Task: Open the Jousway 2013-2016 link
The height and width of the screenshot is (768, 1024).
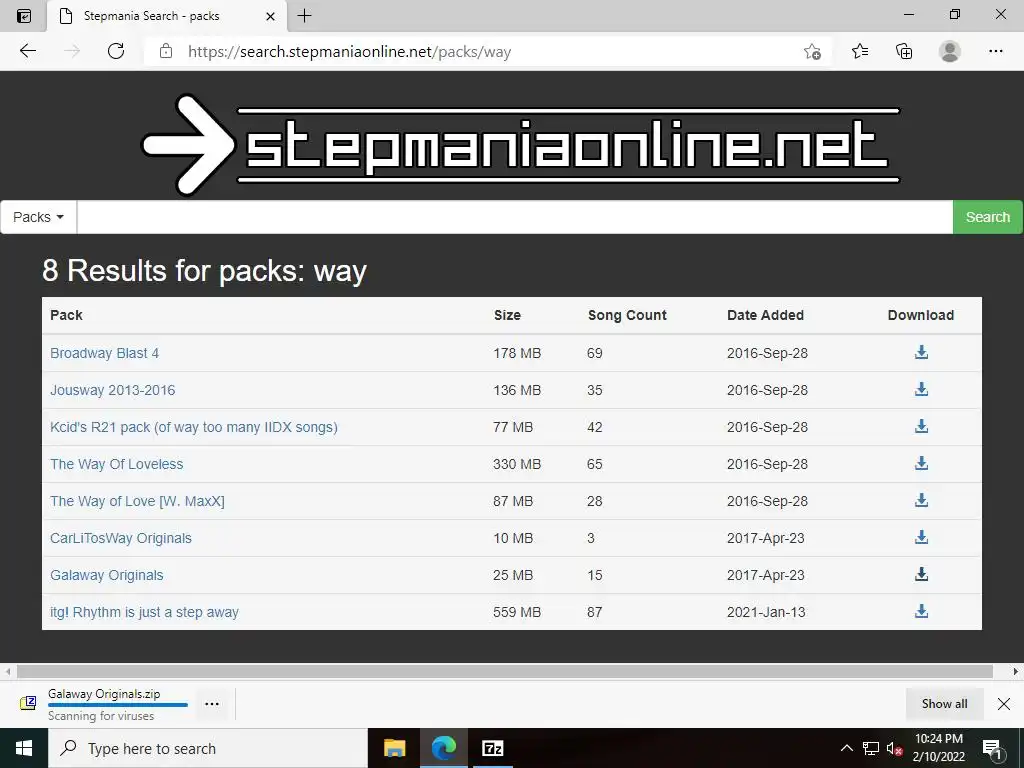Action: point(112,390)
